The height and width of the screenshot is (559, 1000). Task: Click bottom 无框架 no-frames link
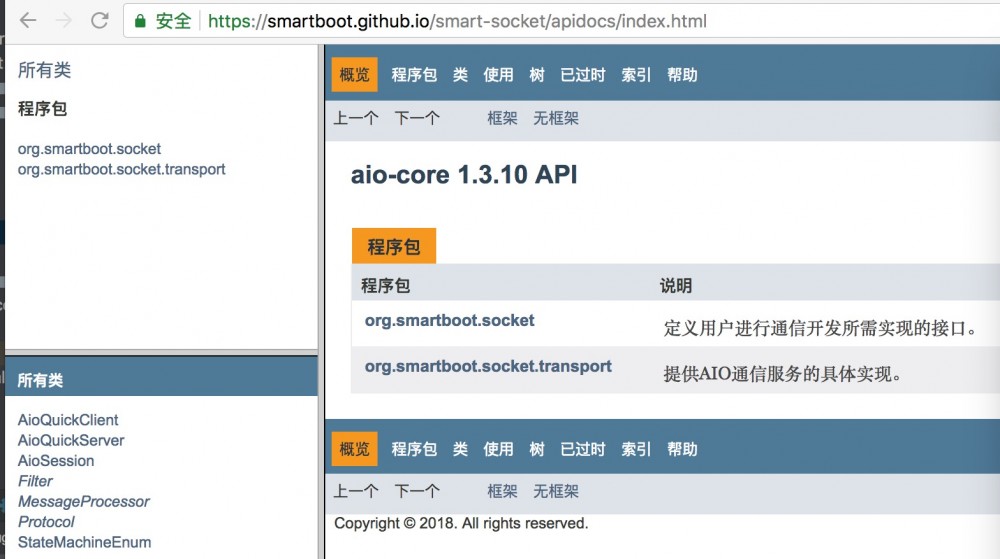click(x=555, y=491)
